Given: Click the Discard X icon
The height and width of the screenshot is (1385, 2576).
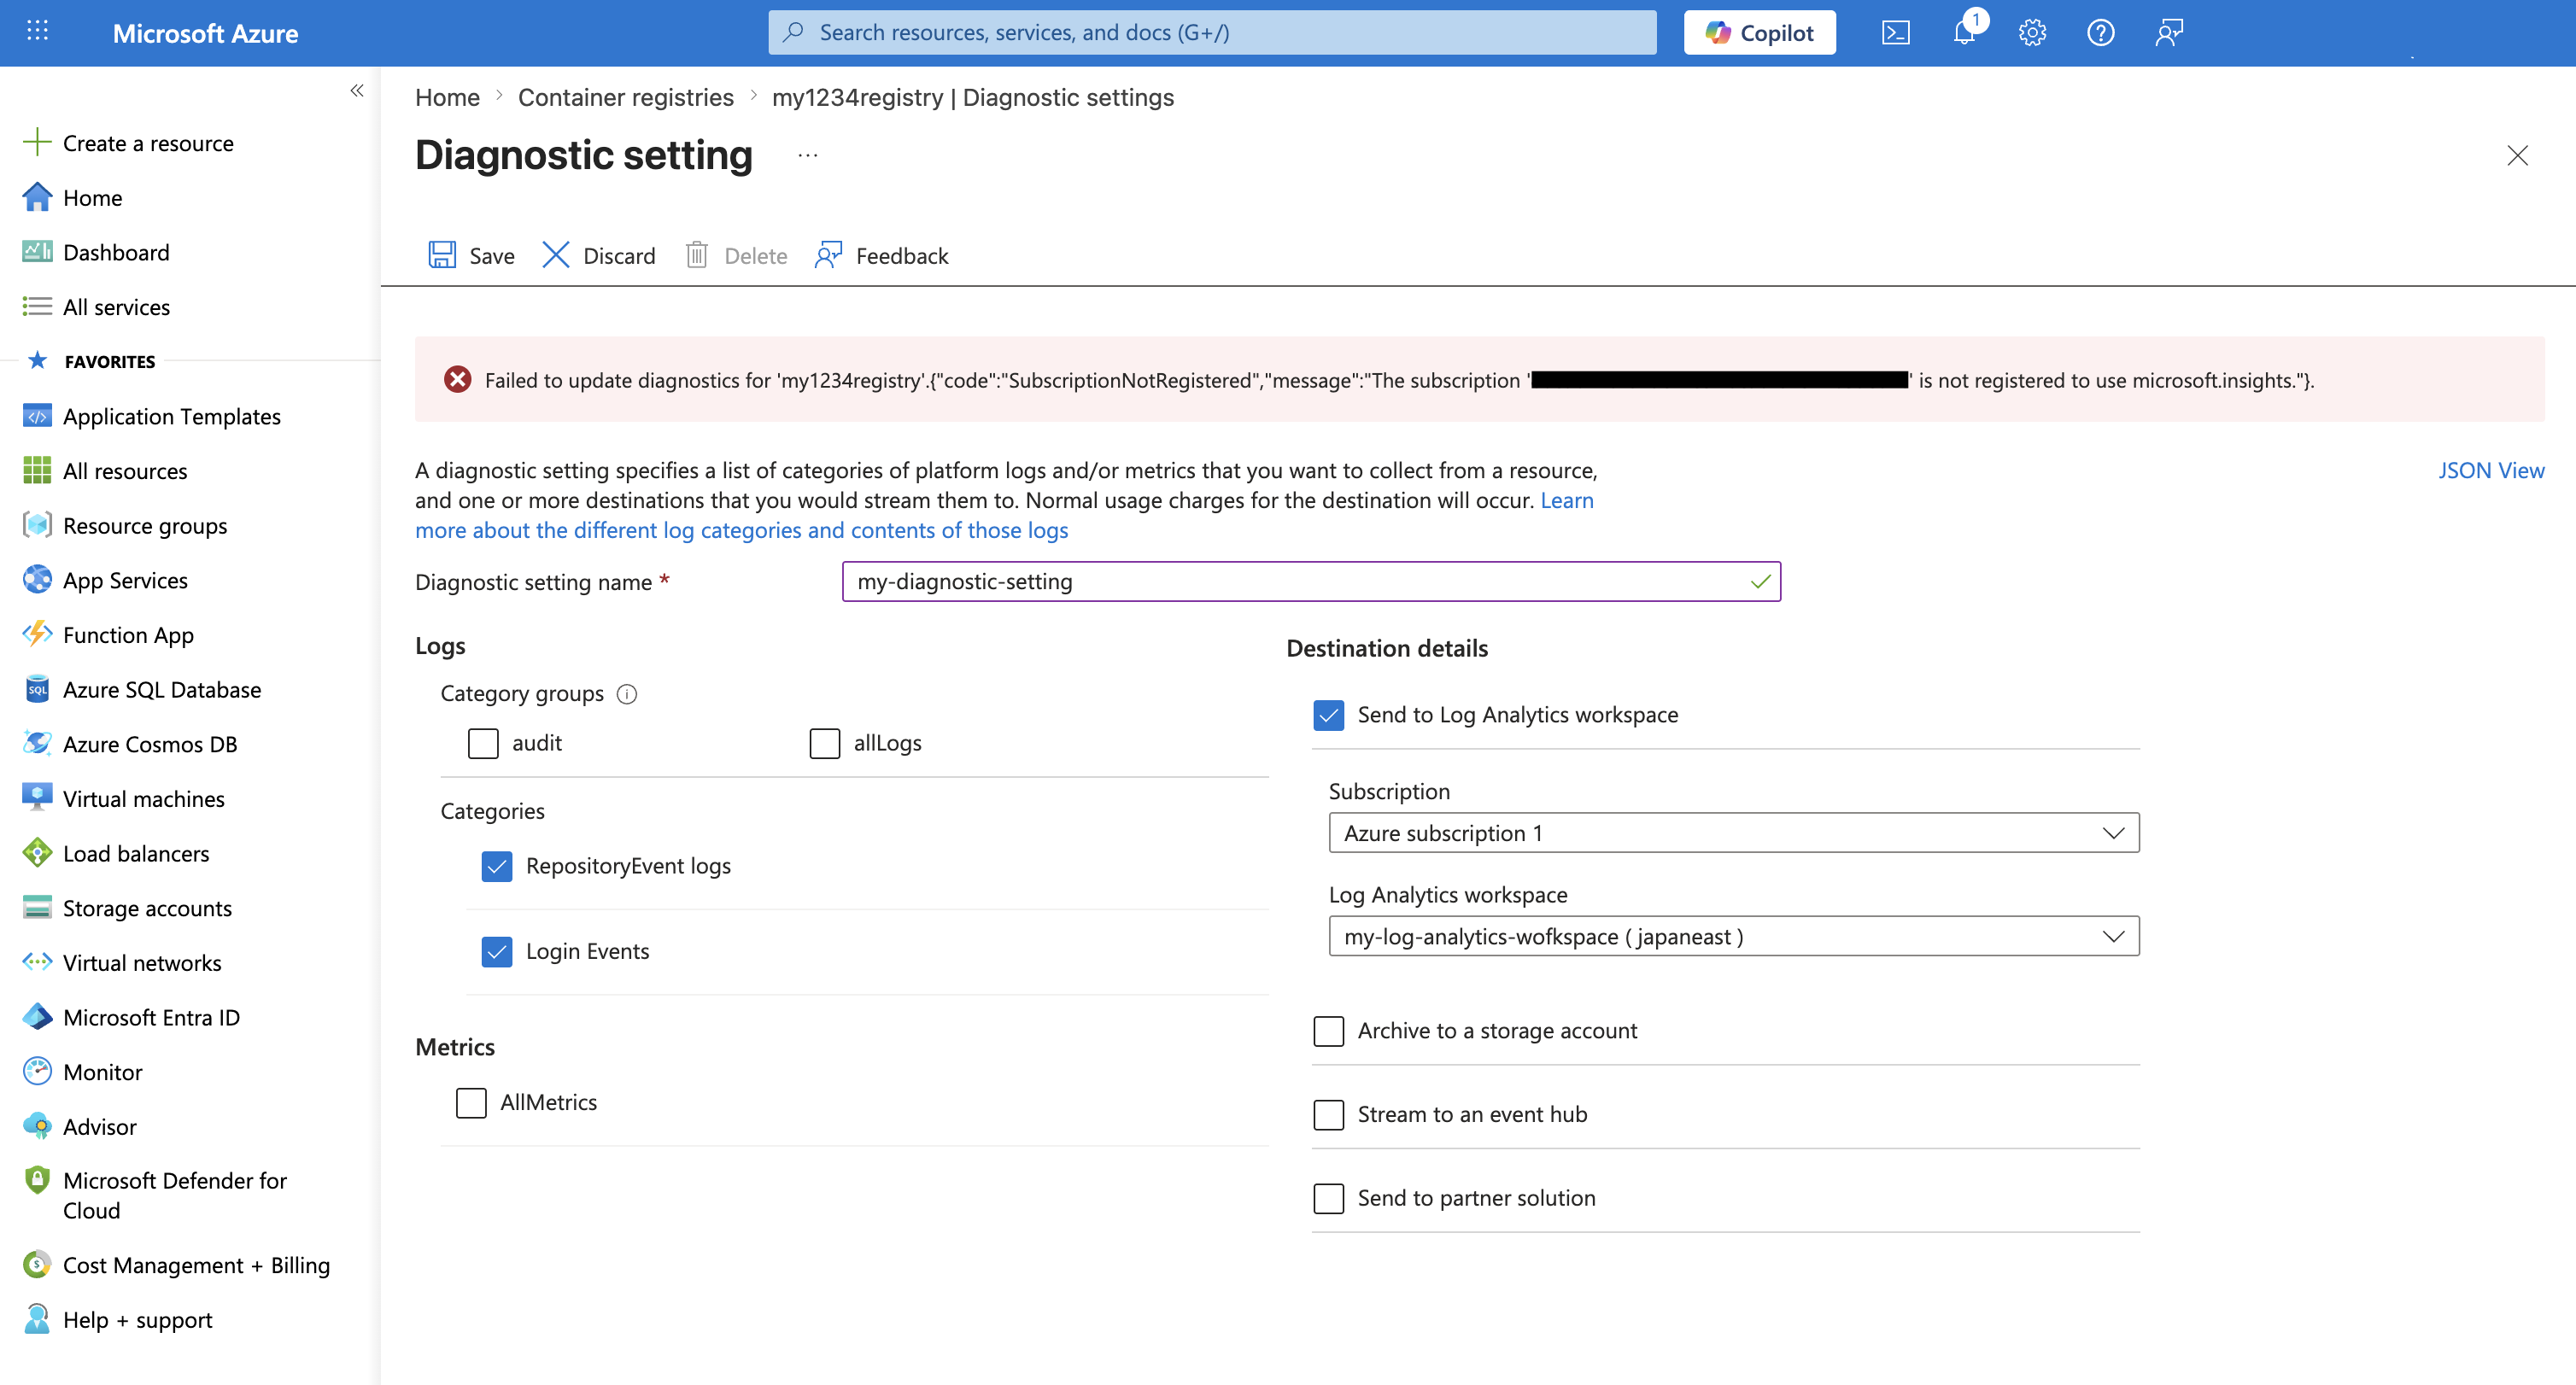Looking at the screenshot, I should 556,255.
